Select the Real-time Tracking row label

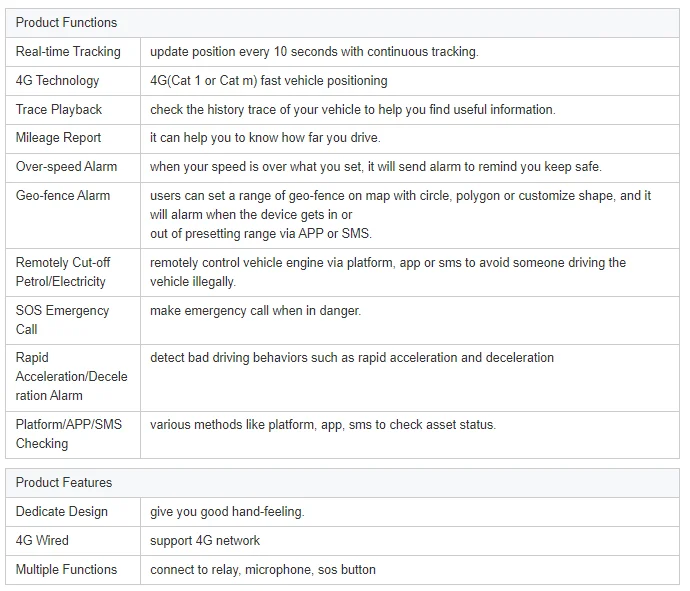coord(68,51)
